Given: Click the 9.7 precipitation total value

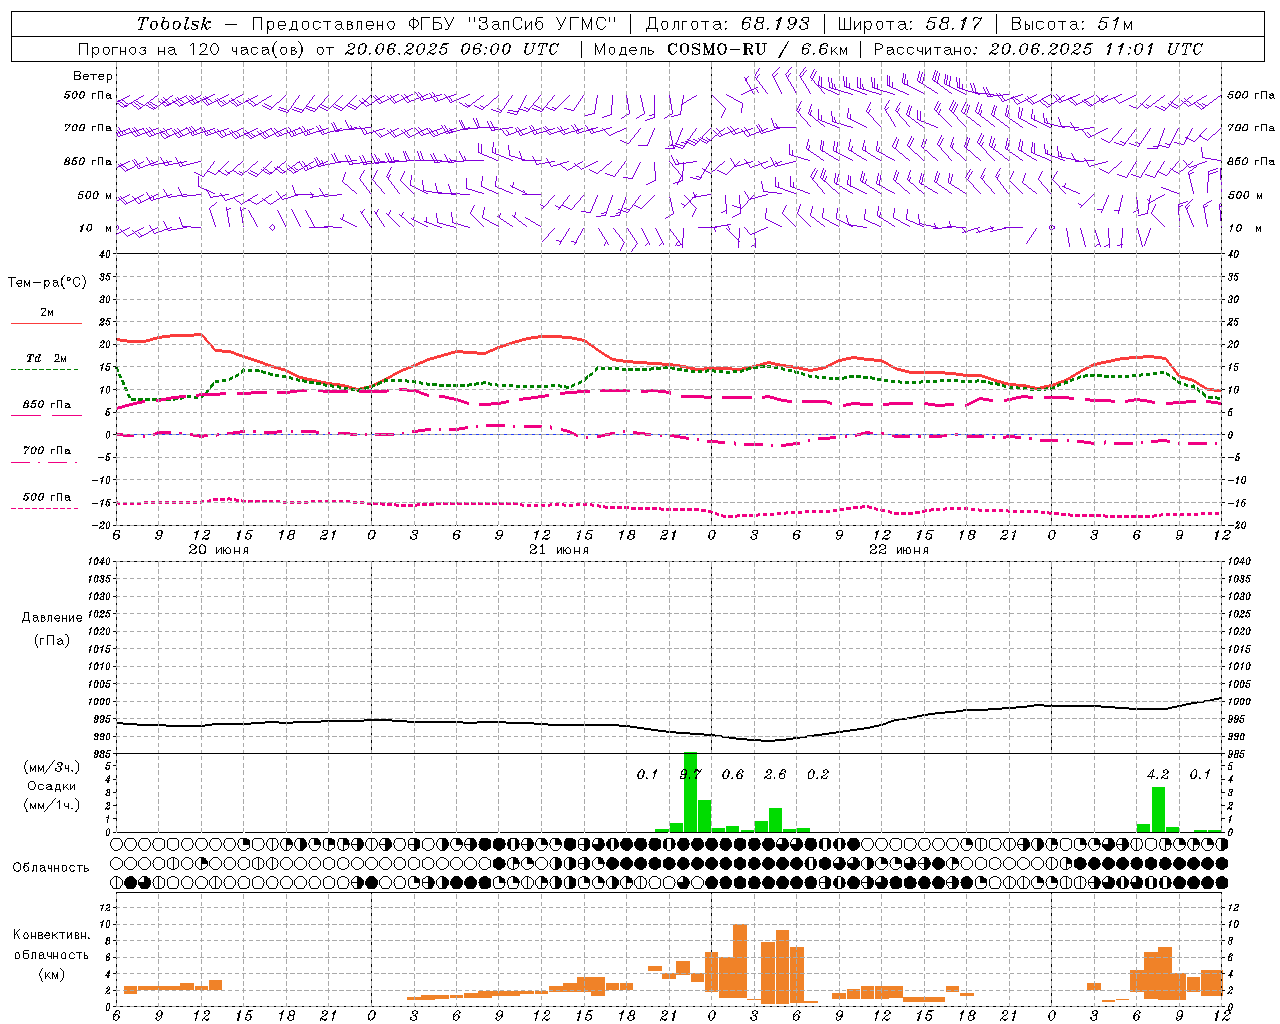Looking at the screenshot, I should pos(690,775).
